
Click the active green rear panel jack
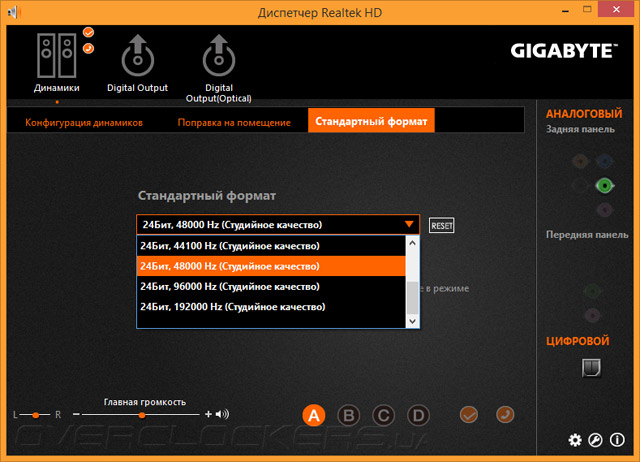point(604,186)
